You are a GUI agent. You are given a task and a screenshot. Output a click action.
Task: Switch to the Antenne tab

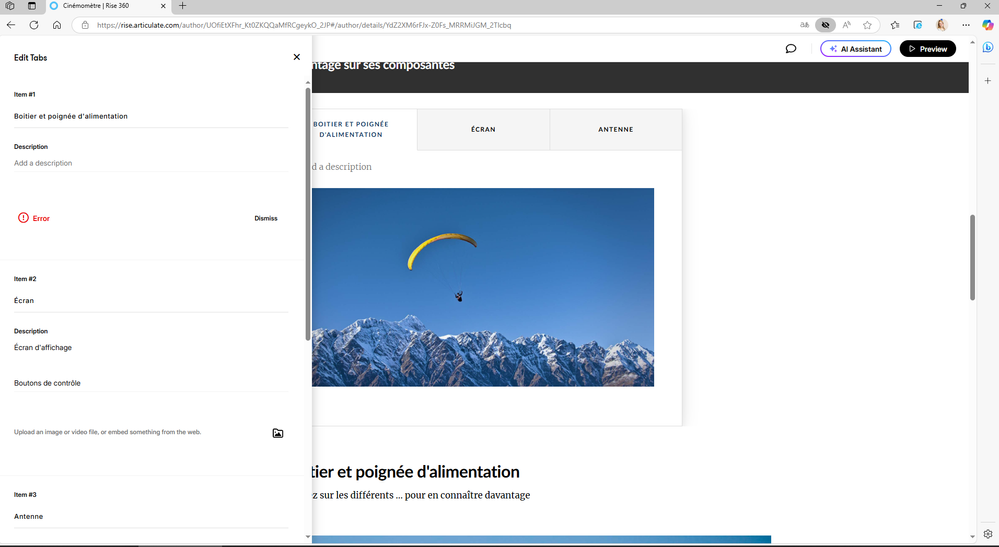pos(615,129)
